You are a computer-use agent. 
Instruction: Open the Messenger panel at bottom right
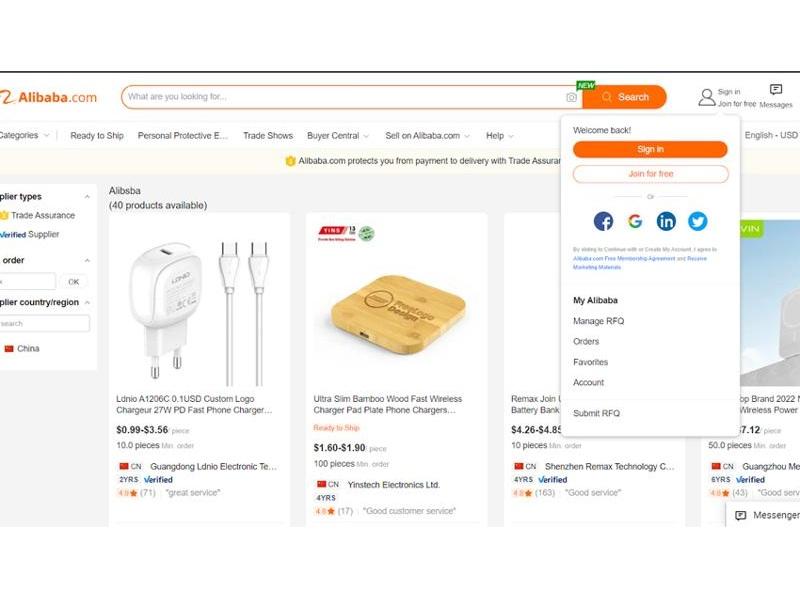[x=765, y=514]
